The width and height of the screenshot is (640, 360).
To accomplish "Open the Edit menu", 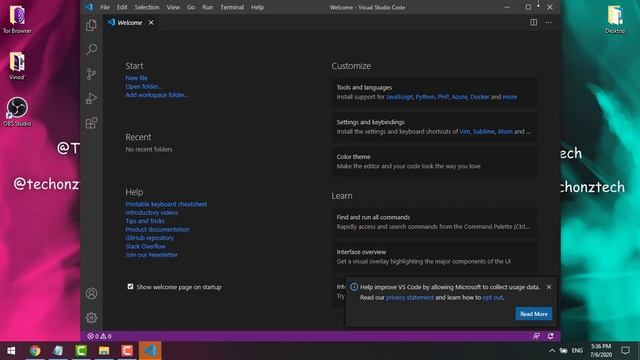I will coord(122,7).
